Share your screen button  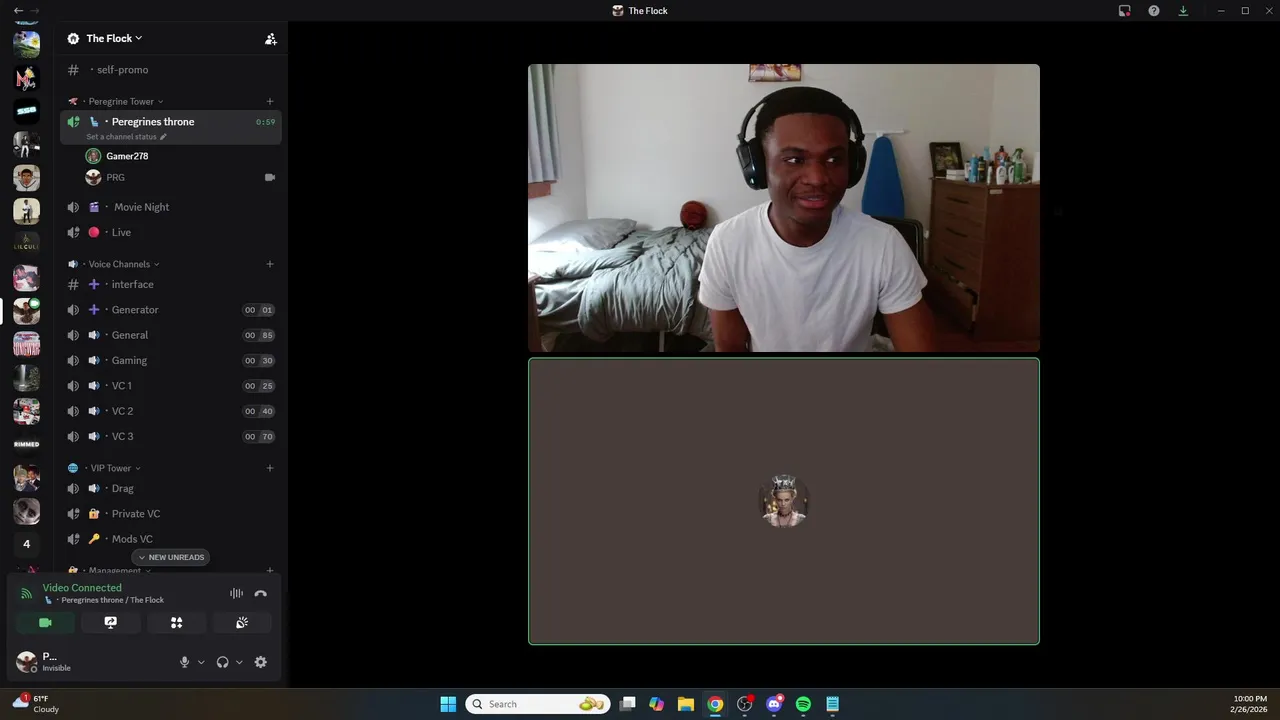(x=111, y=622)
